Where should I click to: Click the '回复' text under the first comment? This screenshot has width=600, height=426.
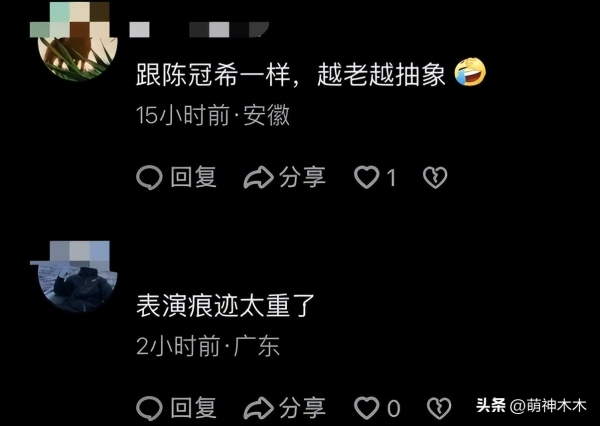[194, 177]
